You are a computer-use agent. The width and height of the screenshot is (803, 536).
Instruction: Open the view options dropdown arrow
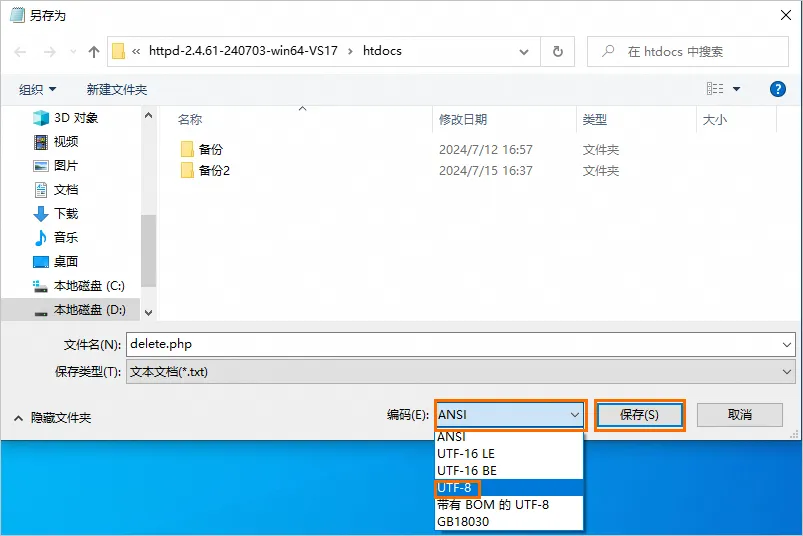coord(736,89)
